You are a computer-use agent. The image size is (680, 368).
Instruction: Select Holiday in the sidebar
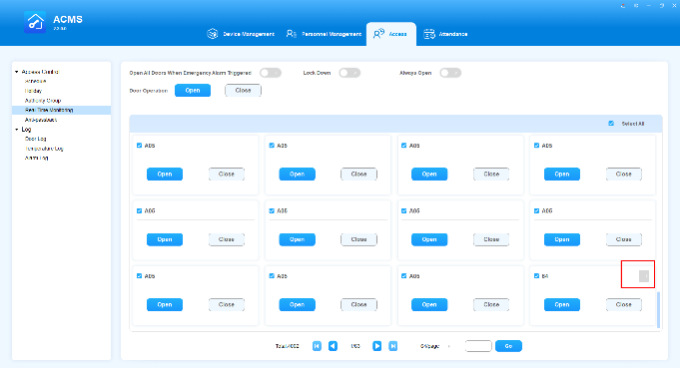(x=33, y=91)
